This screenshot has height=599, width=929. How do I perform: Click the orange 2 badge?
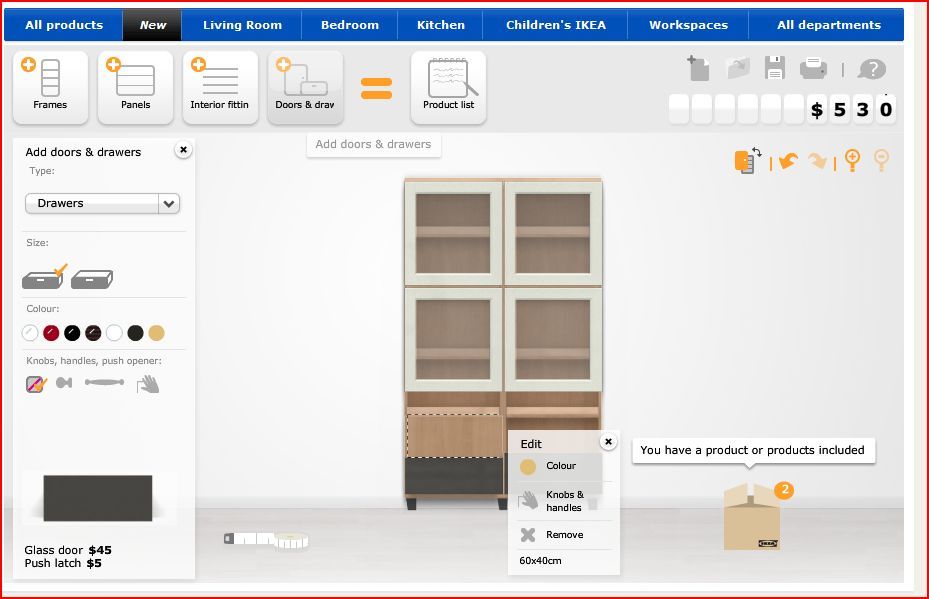pyautogui.click(x=784, y=489)
